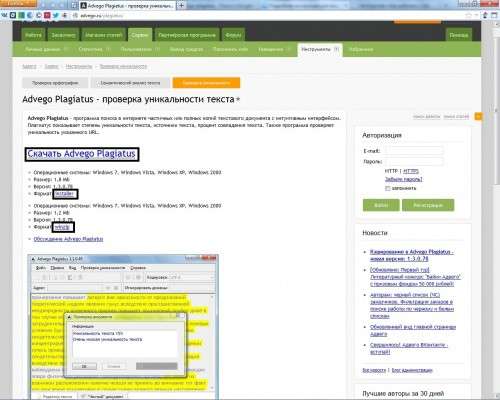Click the green 'Регистрация' button

(428, 205)
